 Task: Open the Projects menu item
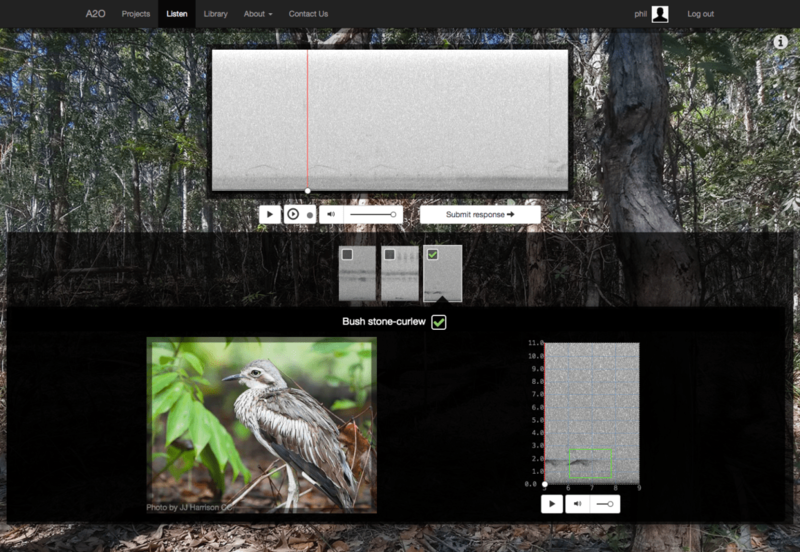click(135, 14)
